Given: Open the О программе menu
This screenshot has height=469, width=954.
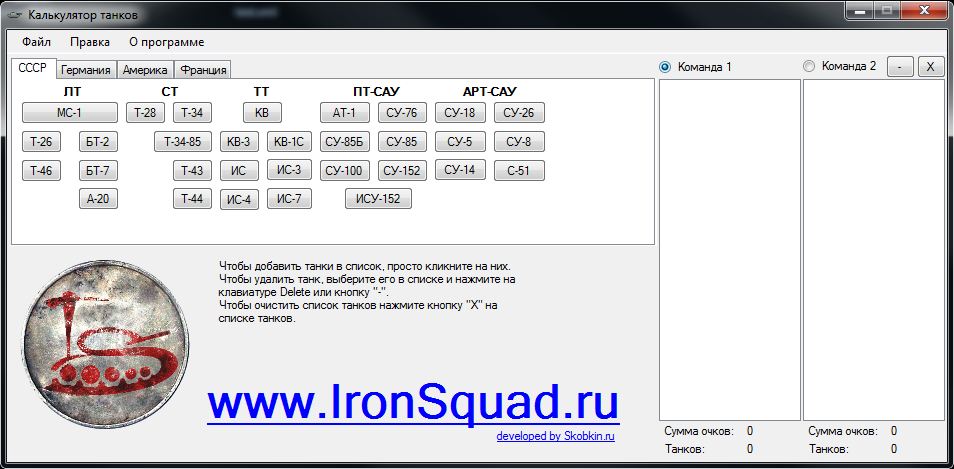Looking at the screenshot, I should (x=166, y=42).
